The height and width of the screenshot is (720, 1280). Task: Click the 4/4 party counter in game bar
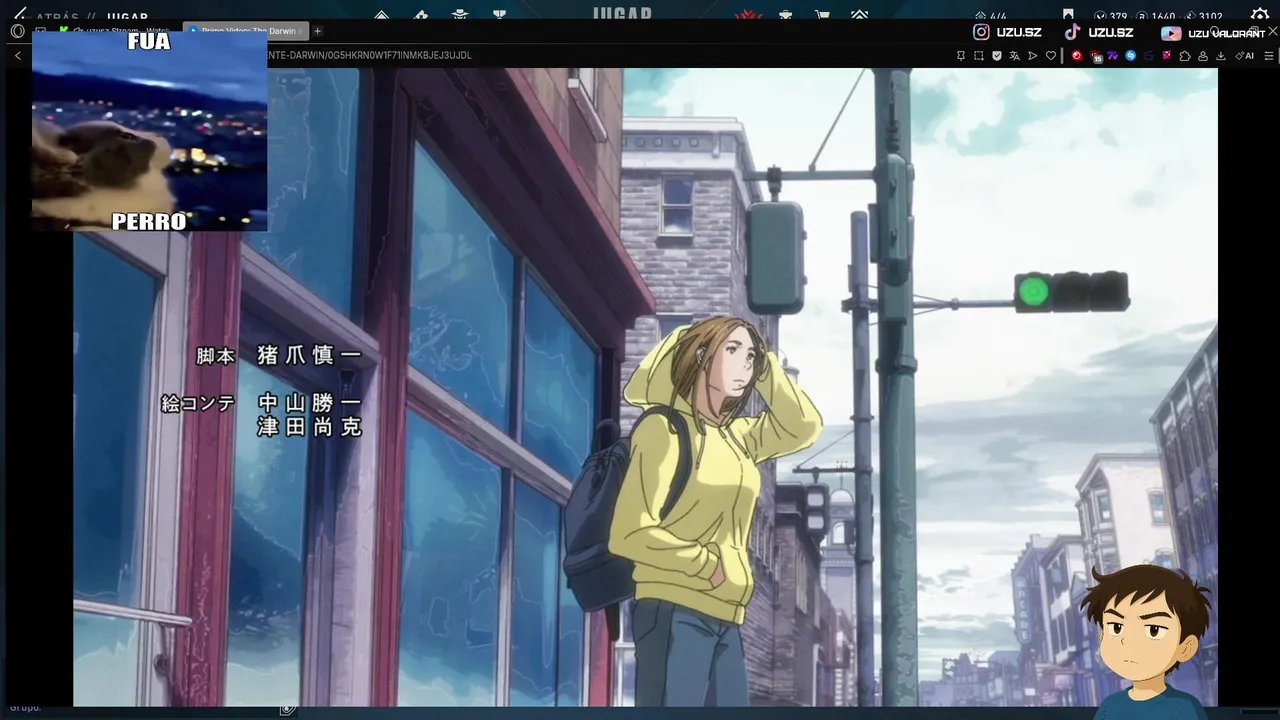tap(990, 16)
